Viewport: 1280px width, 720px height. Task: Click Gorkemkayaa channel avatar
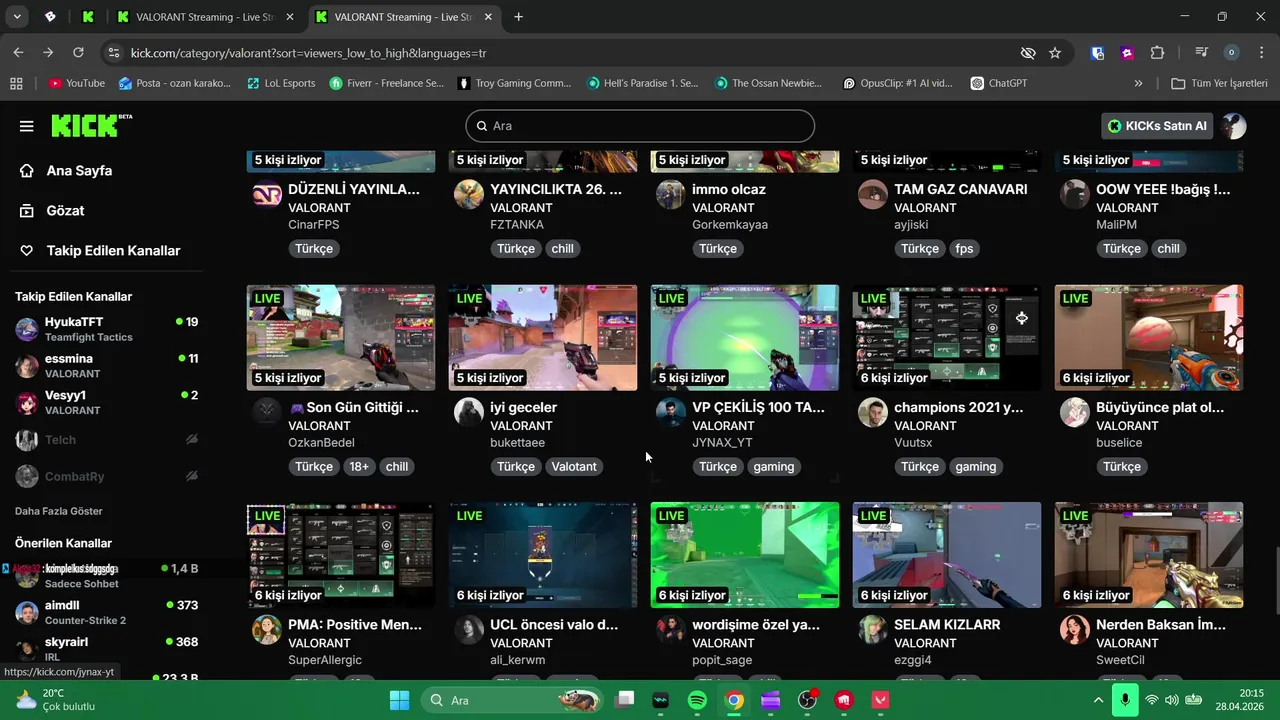pyautogui.click(x=670, y=194)
